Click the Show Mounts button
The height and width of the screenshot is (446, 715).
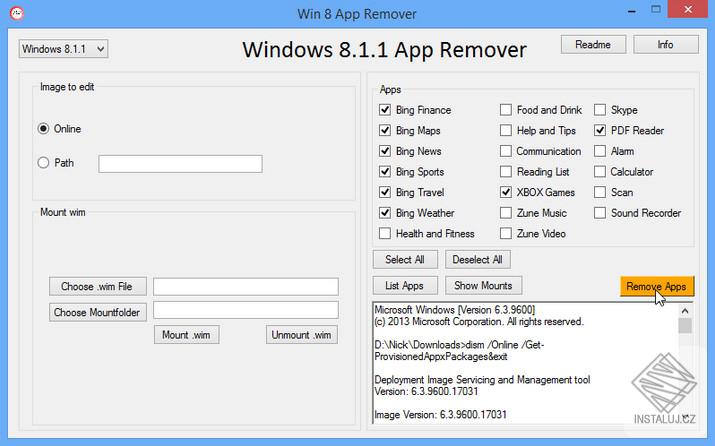484,285
